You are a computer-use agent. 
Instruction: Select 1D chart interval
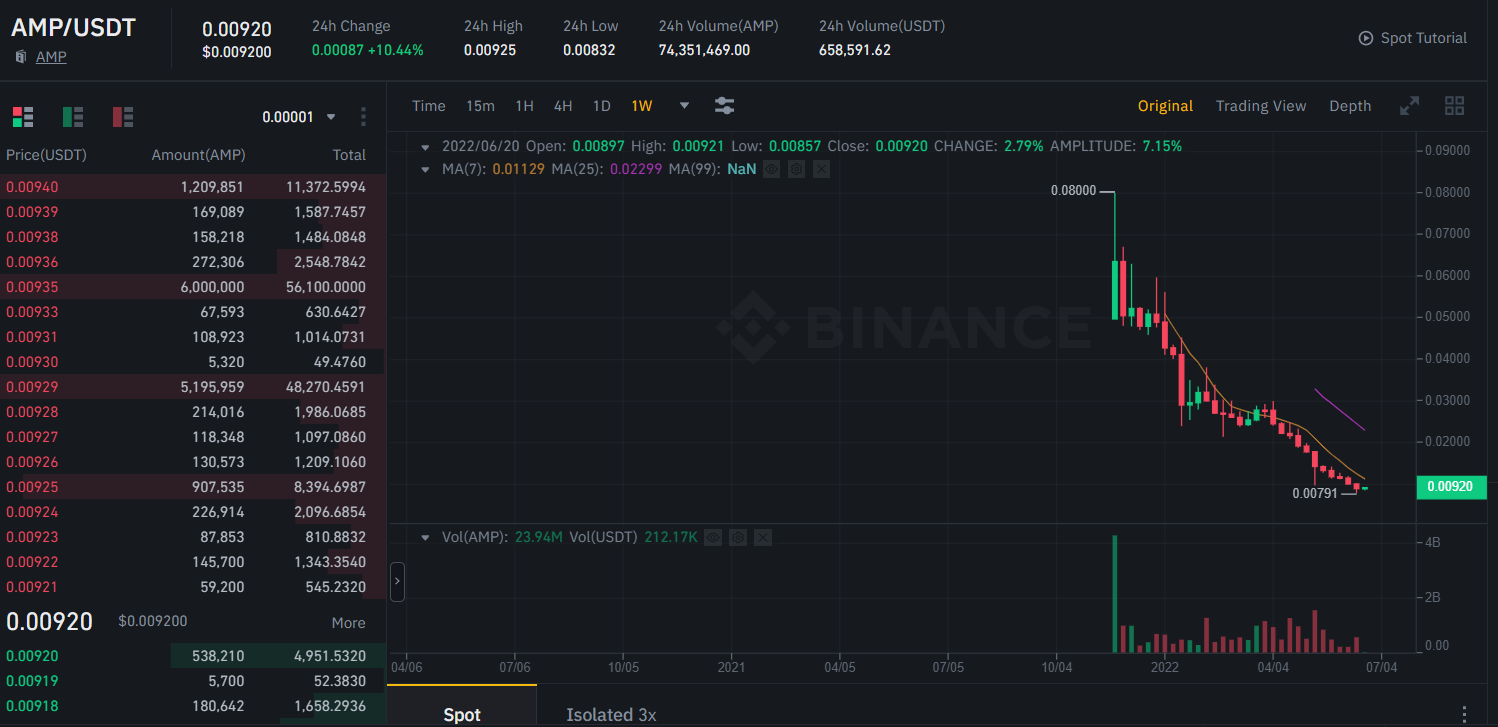click(601, 106)
